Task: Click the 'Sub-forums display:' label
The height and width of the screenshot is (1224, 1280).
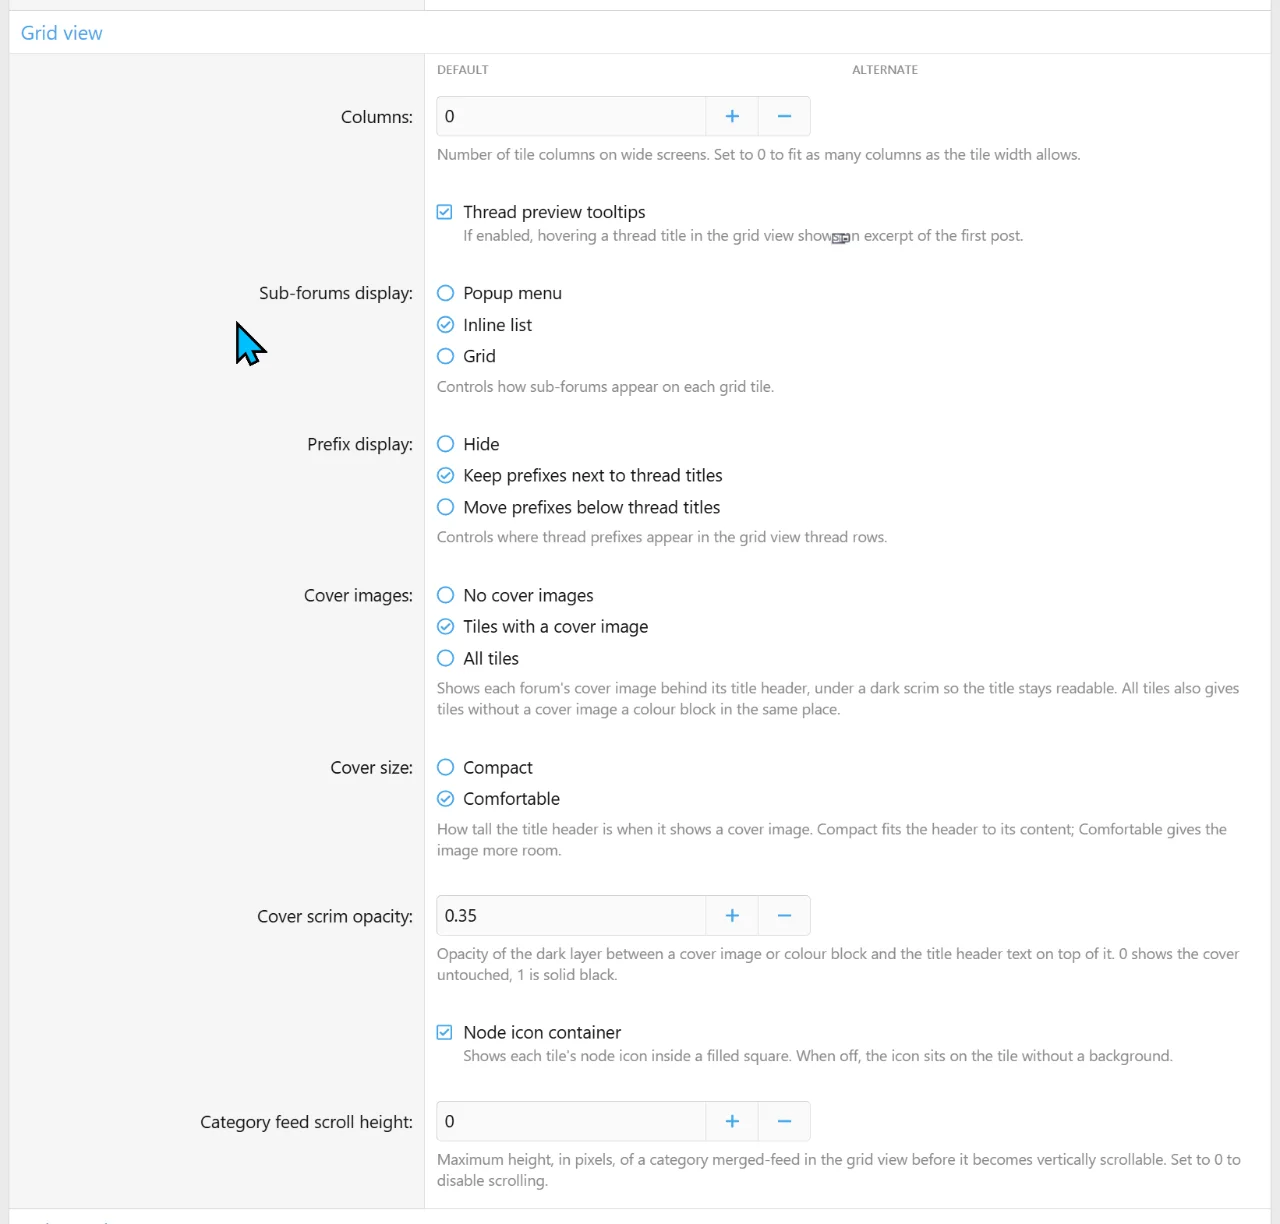Action: (336, 293)
